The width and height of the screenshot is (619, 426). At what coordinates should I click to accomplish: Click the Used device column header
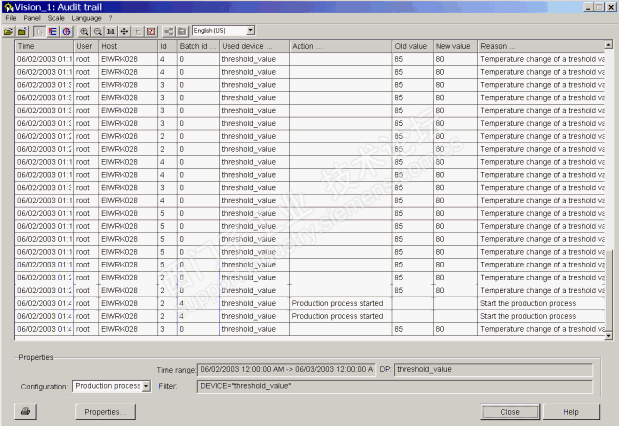[254, 46]
